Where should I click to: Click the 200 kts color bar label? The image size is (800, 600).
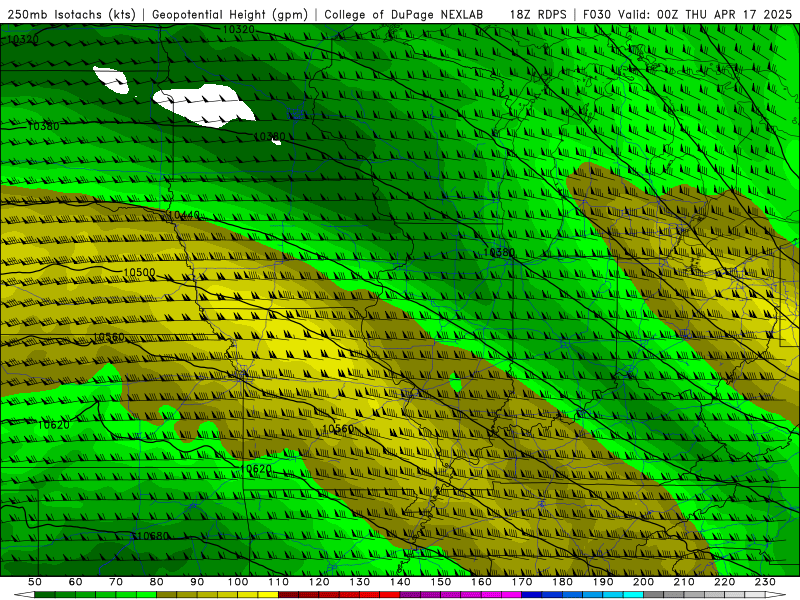pos(644,582)
